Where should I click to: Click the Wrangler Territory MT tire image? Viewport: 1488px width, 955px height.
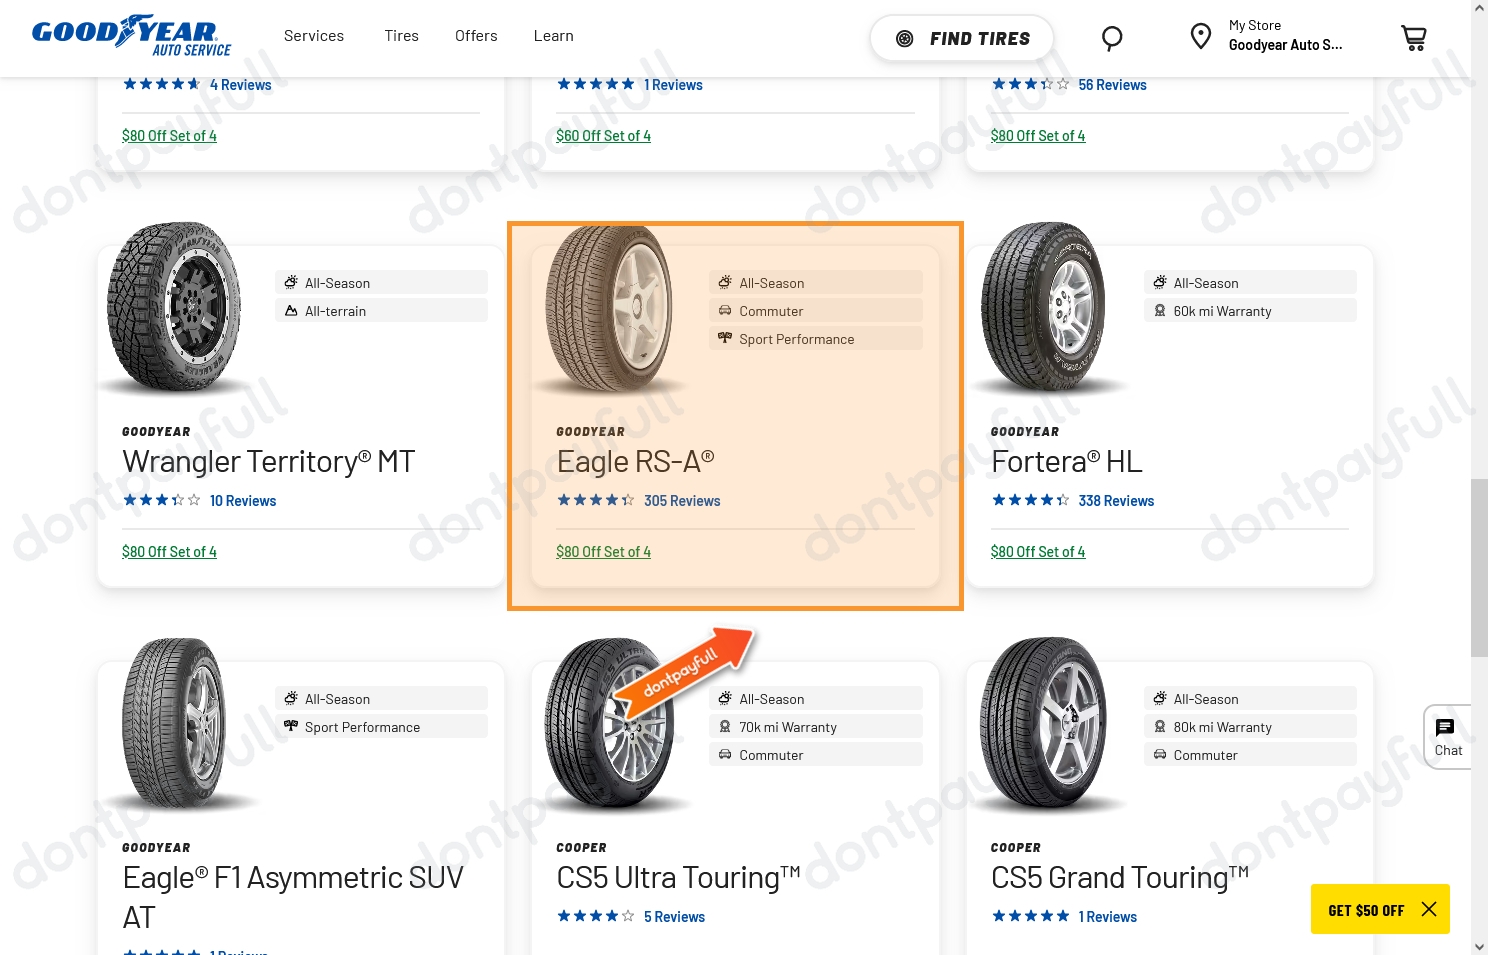[175, 306]
